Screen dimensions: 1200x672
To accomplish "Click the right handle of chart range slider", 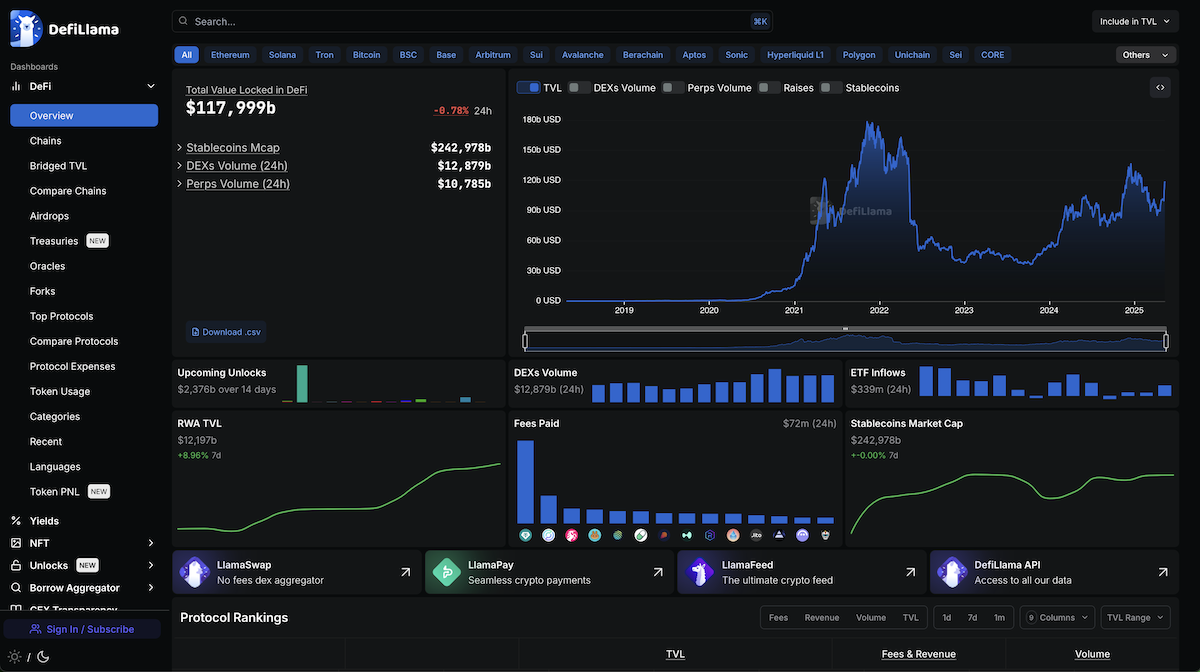I will (x=1166, y=341).
